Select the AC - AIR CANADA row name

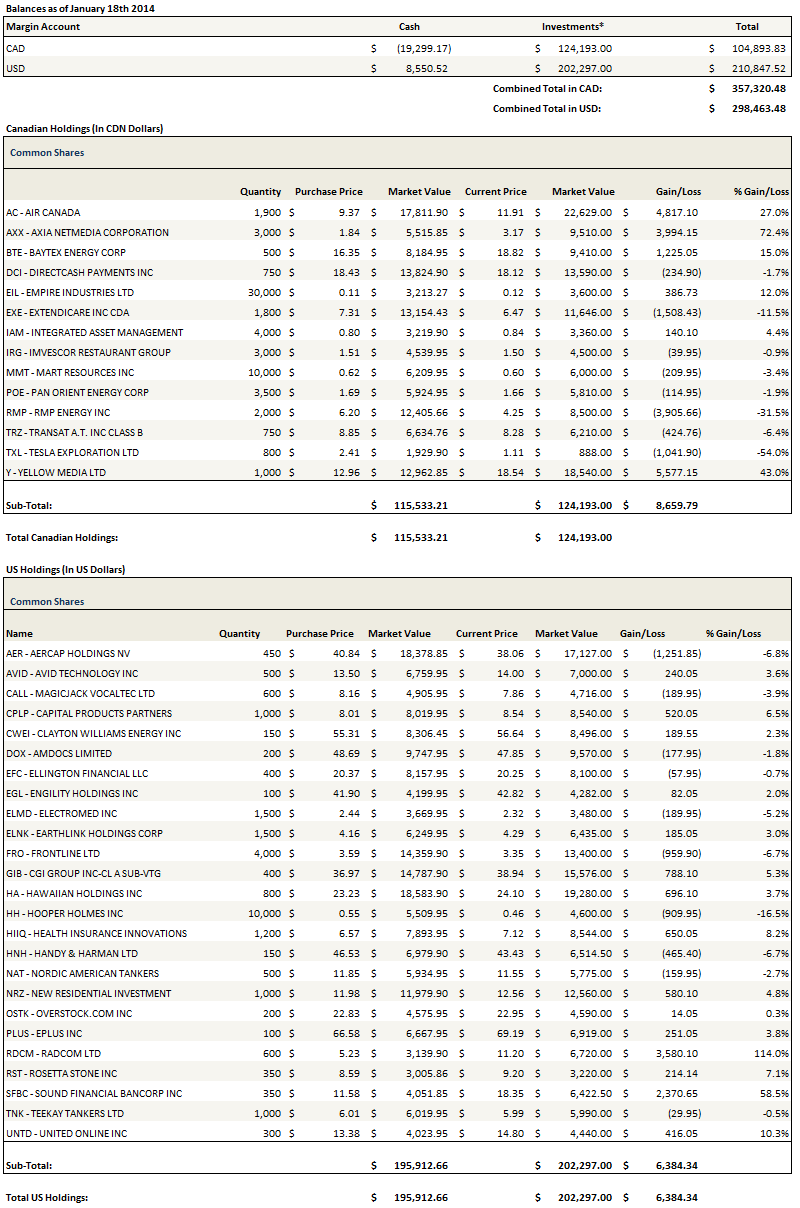(x=43, y=212)
